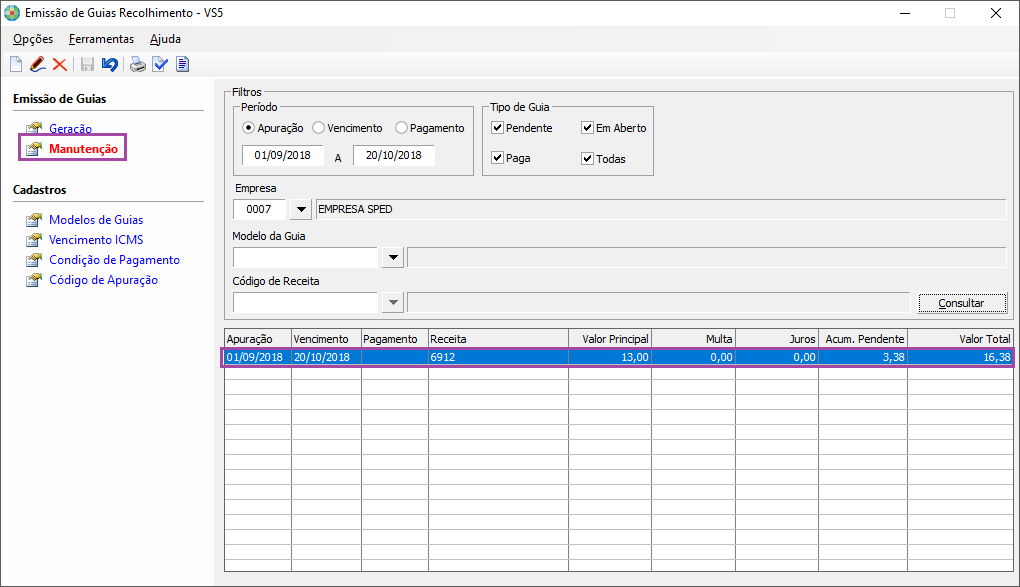1020x587 pixels.
Task: Toggle the Em Aberto checkbox
Action: click(x=587, y=128)
